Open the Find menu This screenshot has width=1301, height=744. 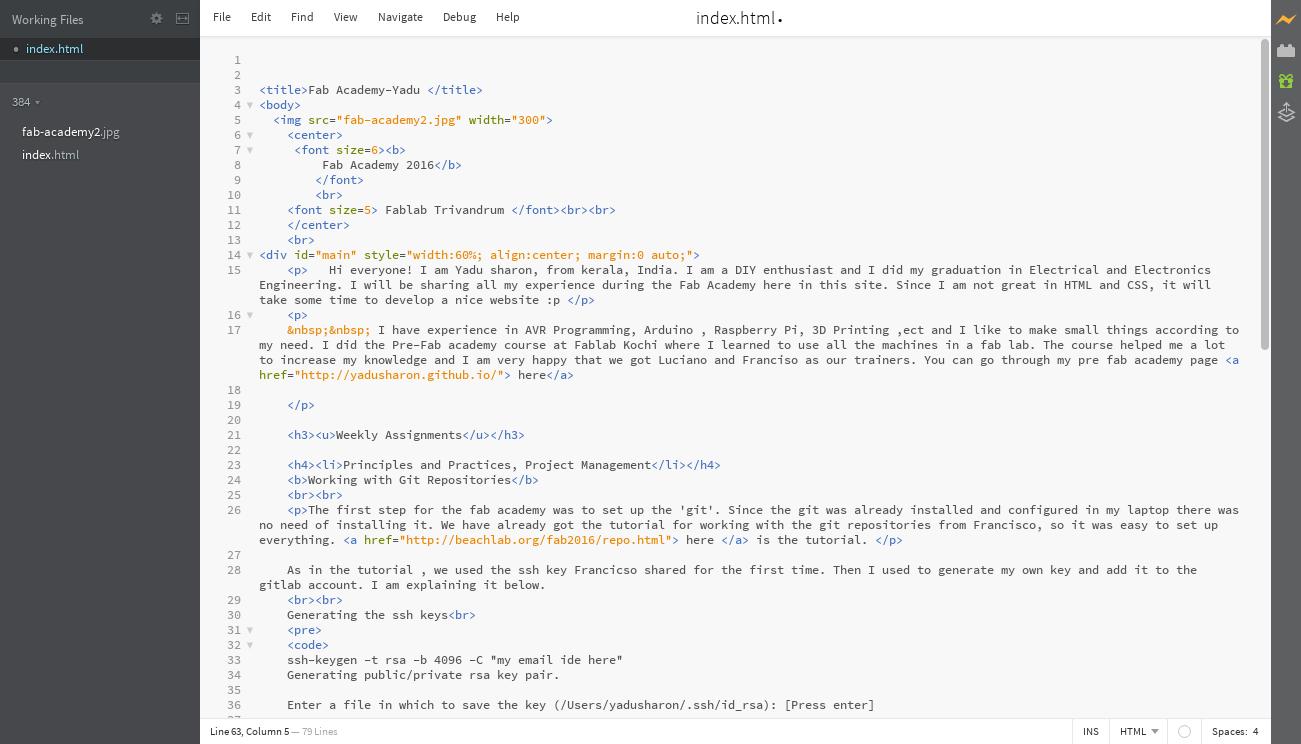(x=302, y=17)
